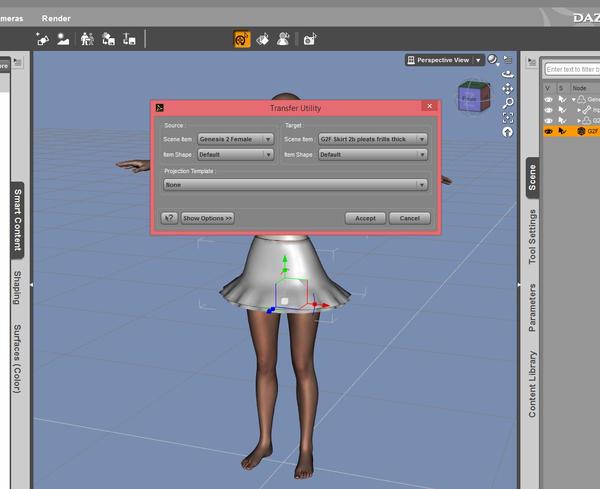Expand the third scene tree node
This screenshot has width=600, height=489.
click(579, 121)
